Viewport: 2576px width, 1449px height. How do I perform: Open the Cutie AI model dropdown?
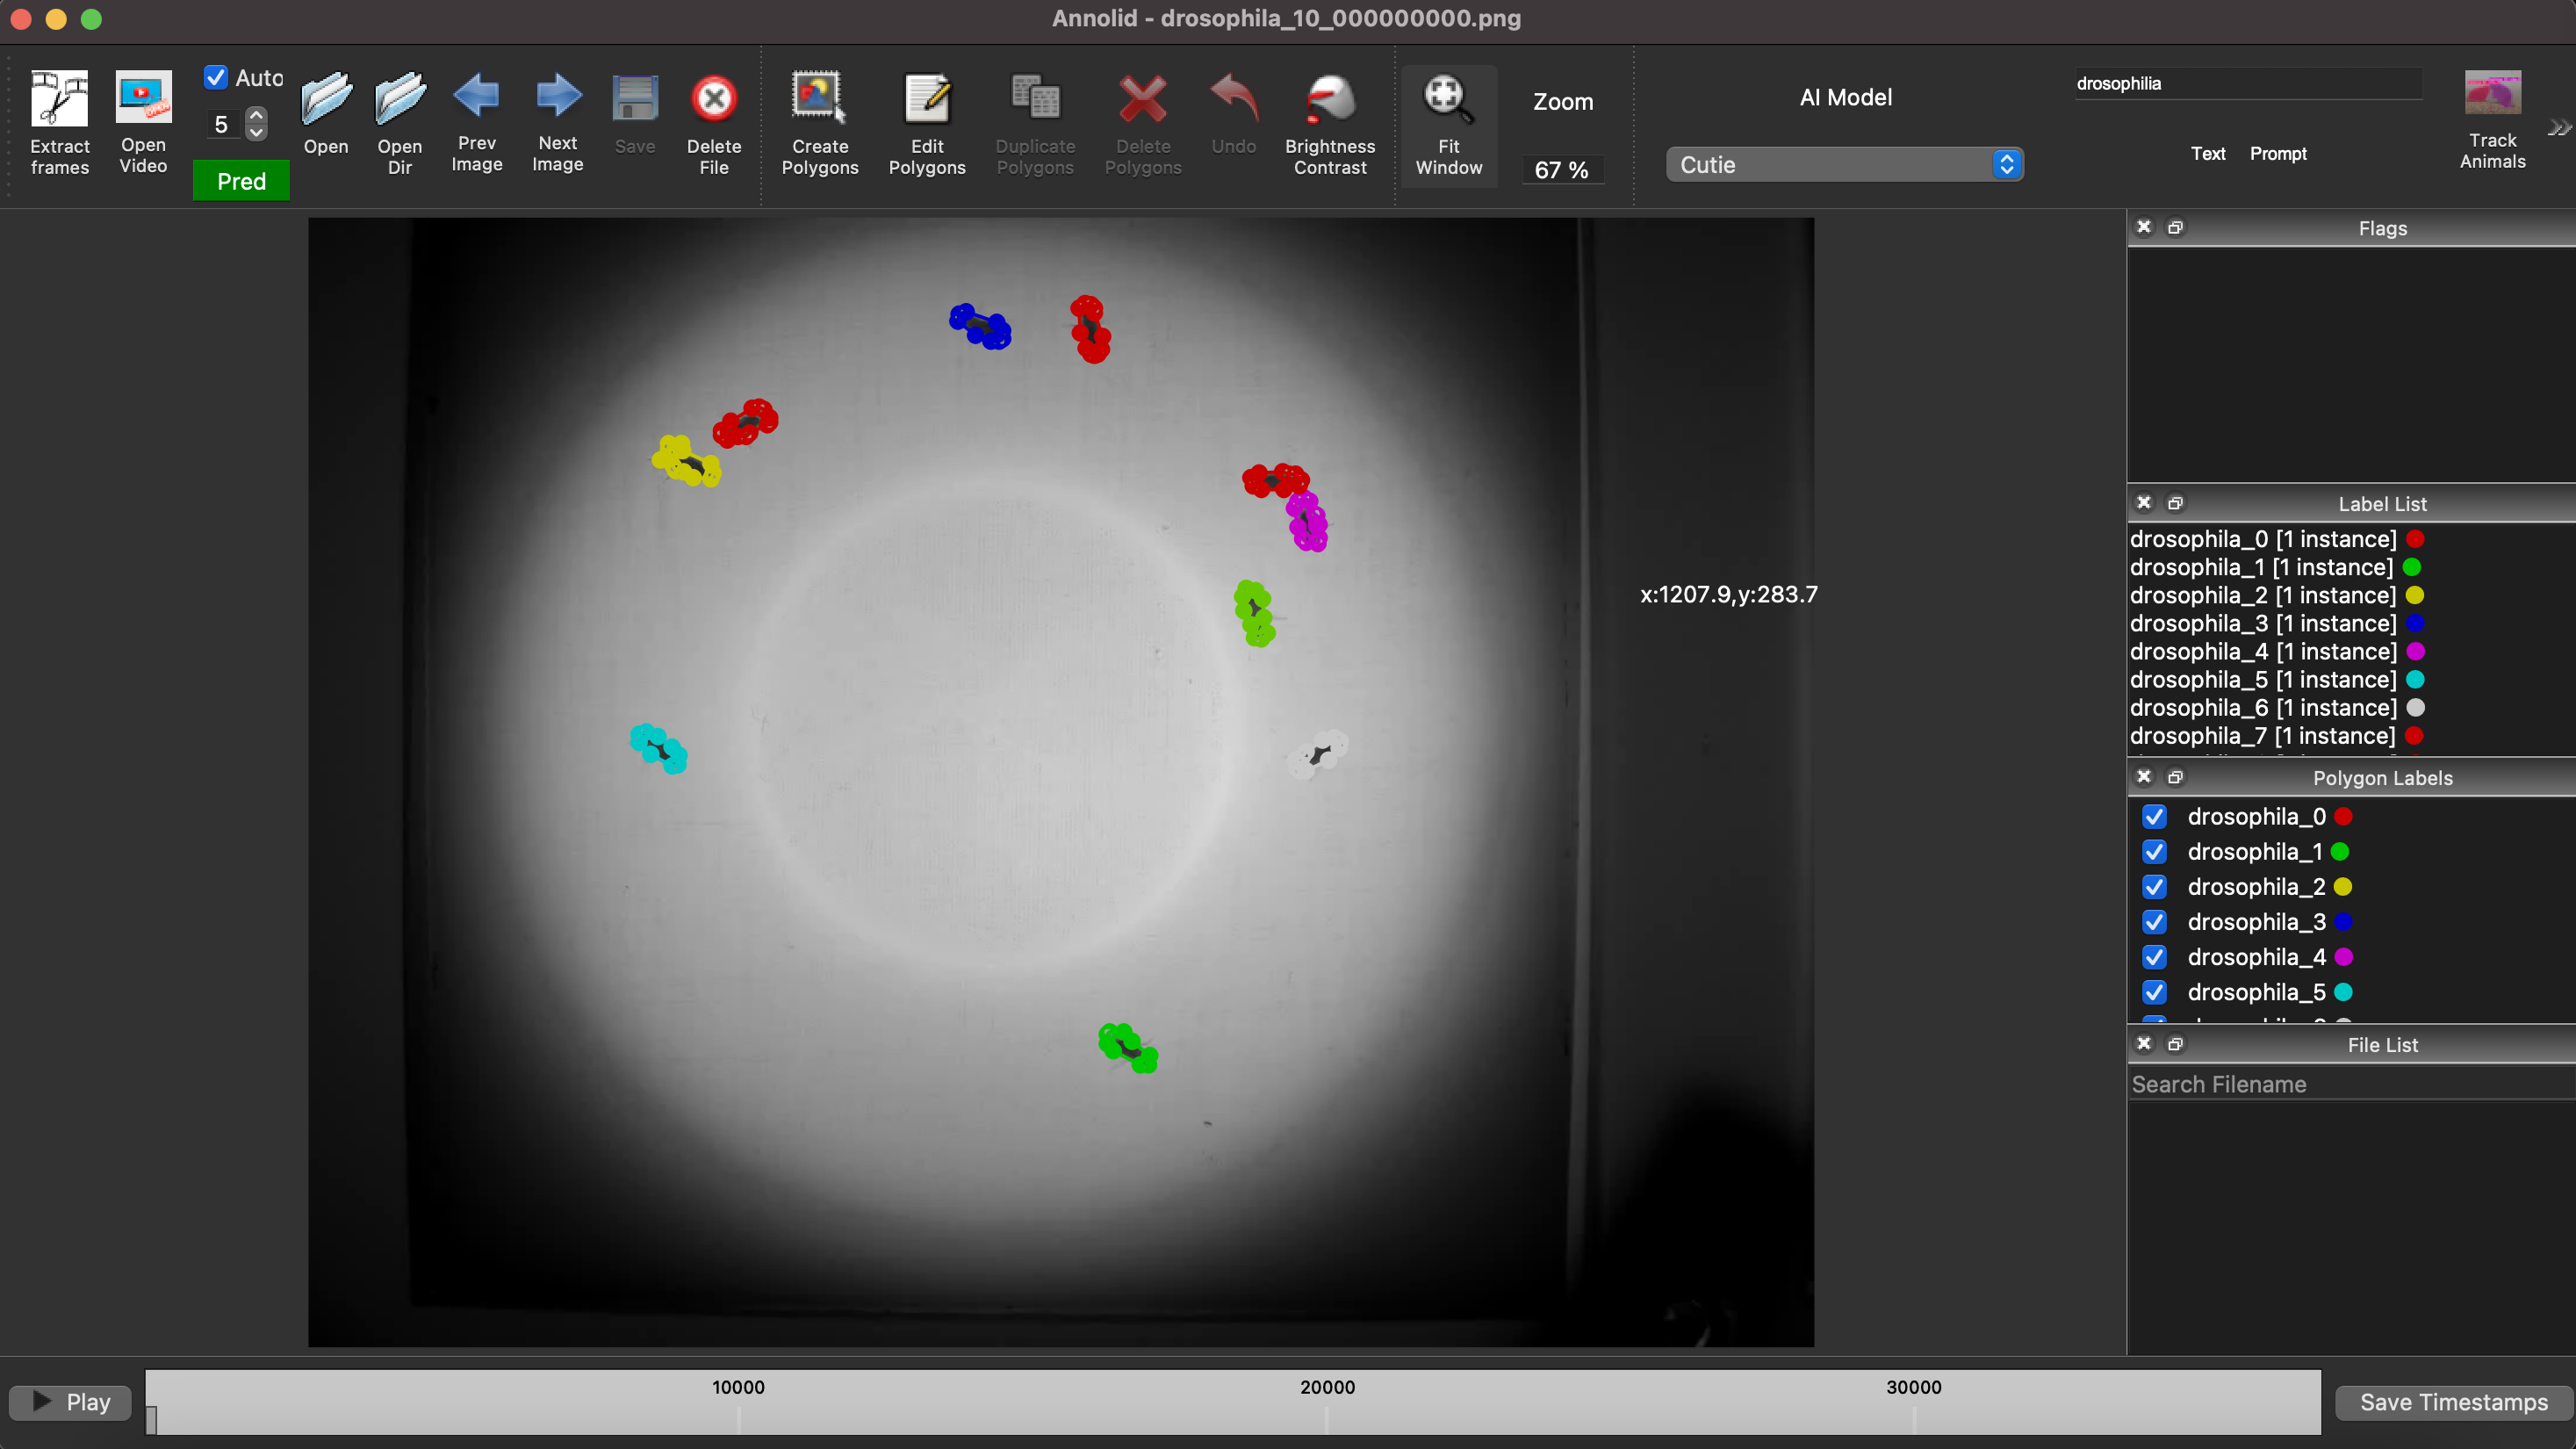click(1845, 164)
